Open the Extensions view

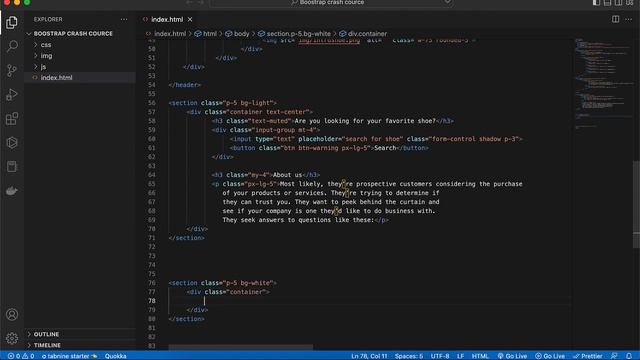point(12,119)
